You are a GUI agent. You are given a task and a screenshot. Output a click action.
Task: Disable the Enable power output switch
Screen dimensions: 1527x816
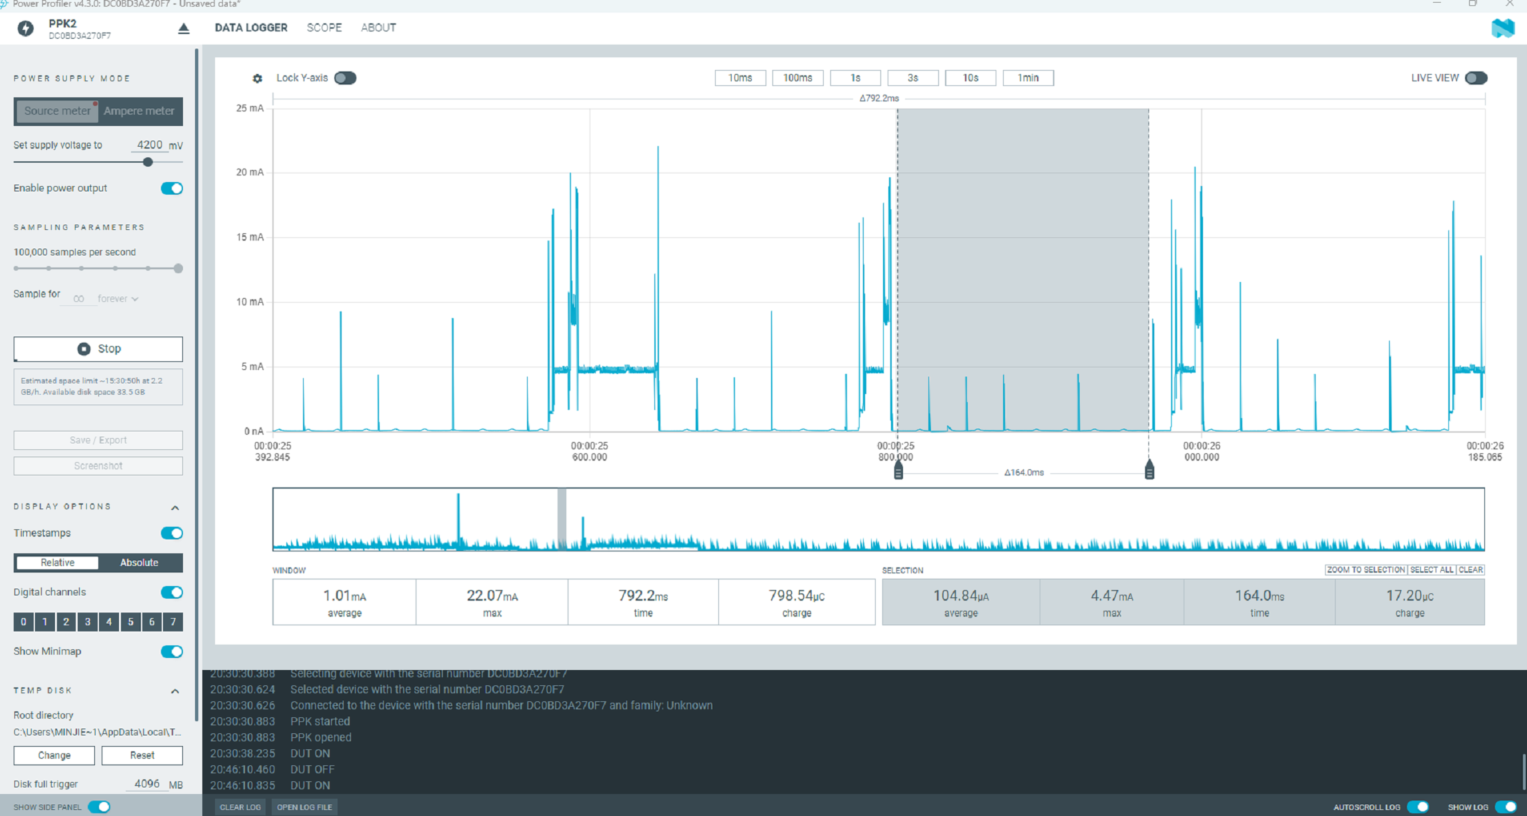172,188
